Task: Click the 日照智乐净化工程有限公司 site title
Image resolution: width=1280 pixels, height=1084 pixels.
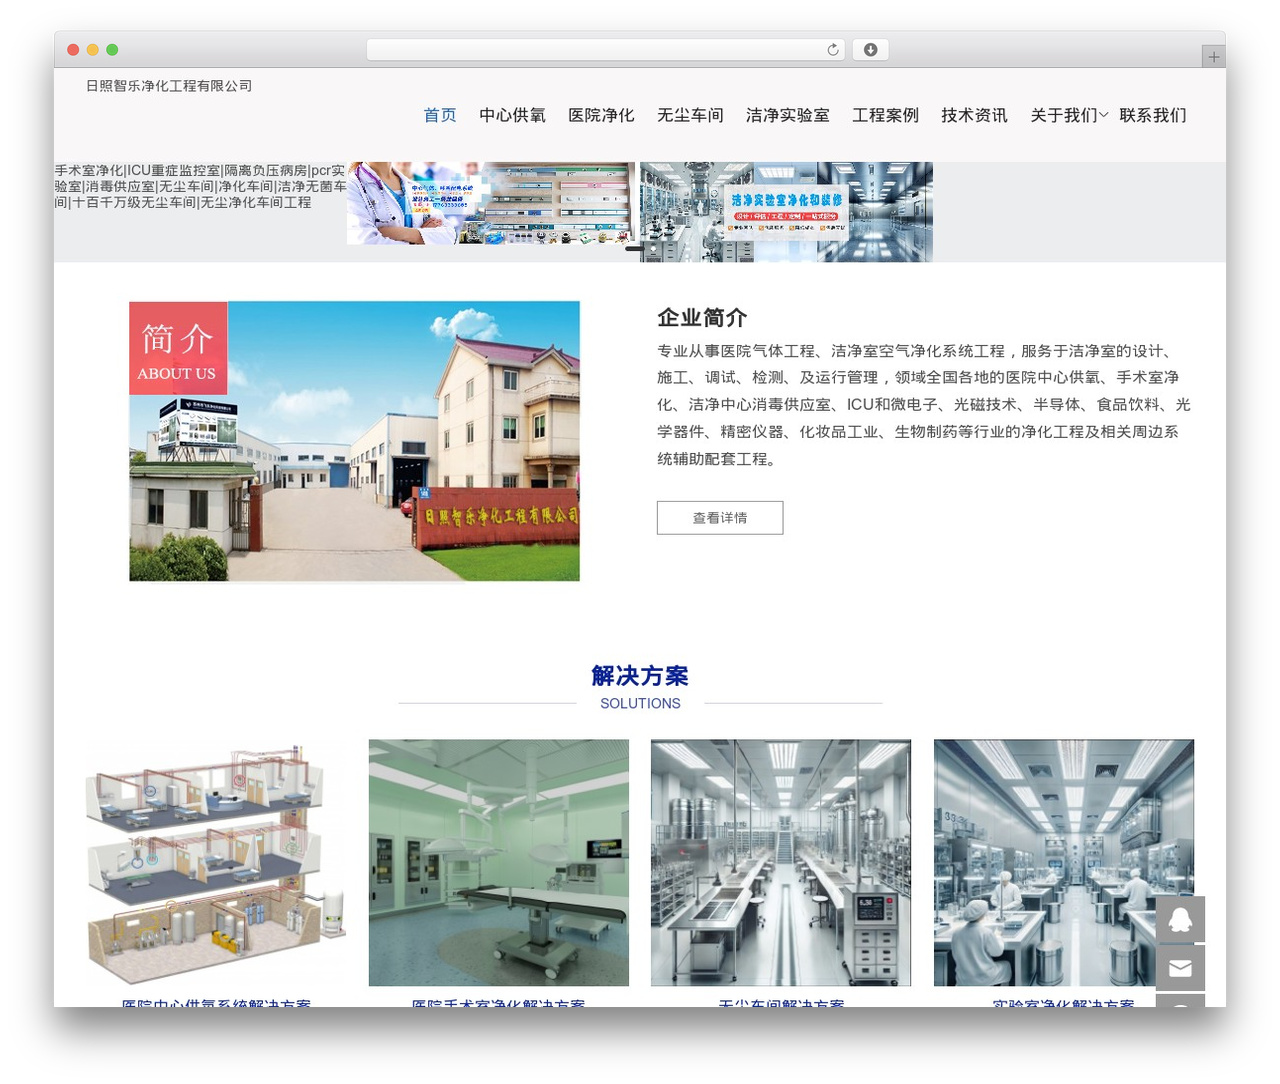Action: point(169,86)
